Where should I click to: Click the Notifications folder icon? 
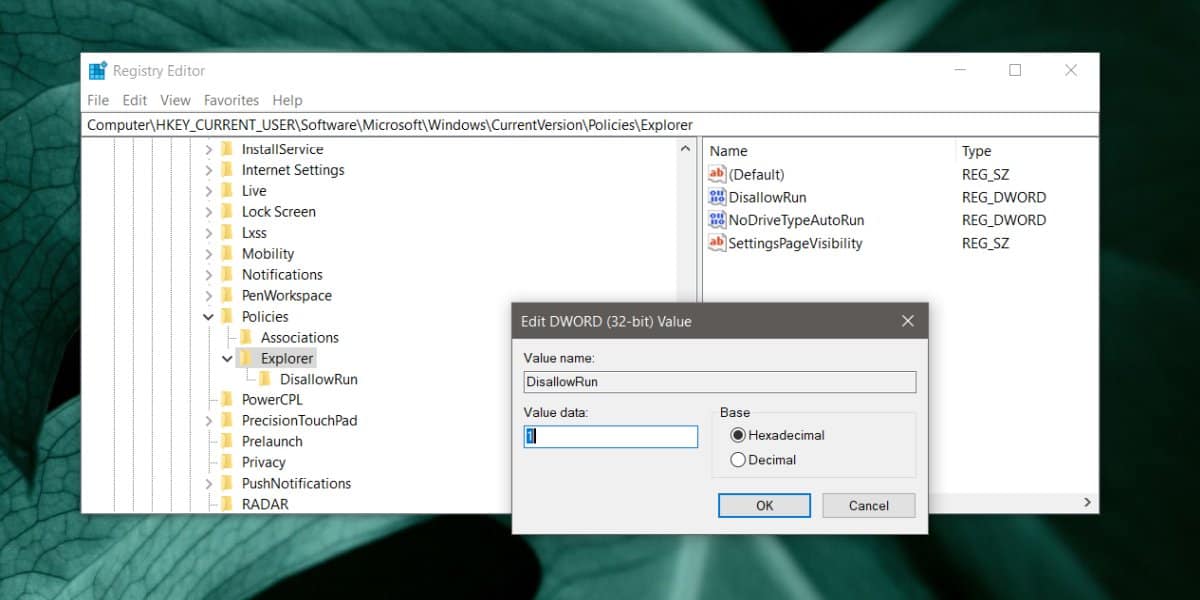tap(228, 275)
